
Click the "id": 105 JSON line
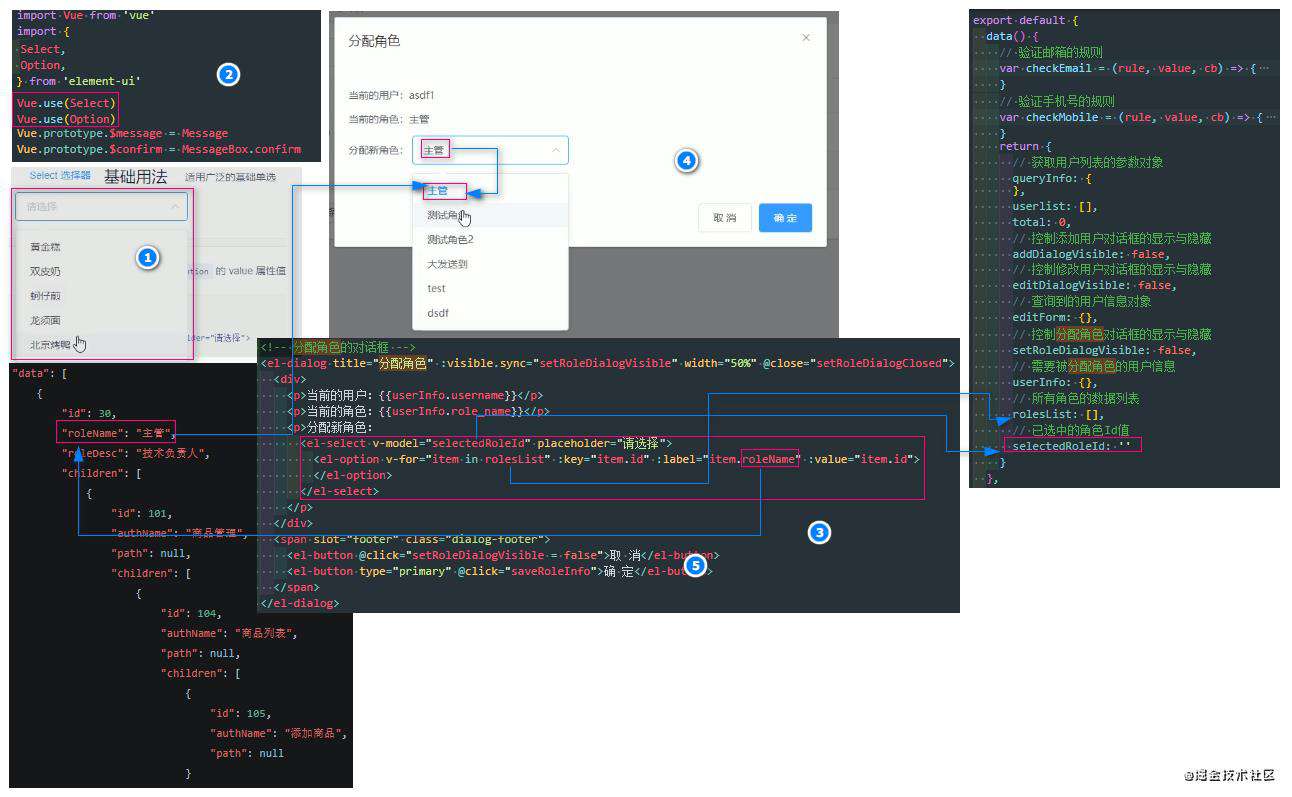[241, 713]
